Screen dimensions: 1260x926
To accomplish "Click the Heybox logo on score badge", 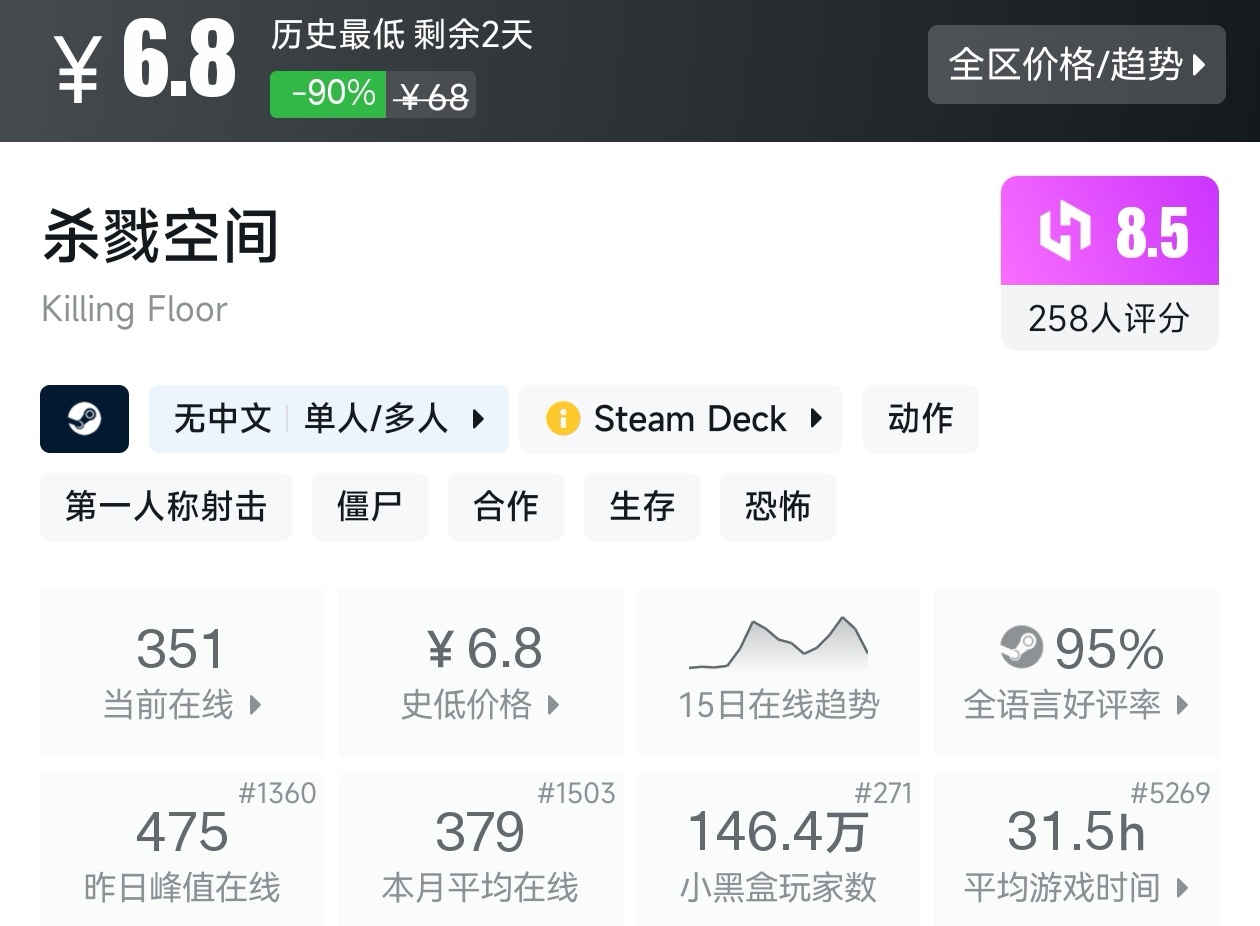I will coord(1064,232).
